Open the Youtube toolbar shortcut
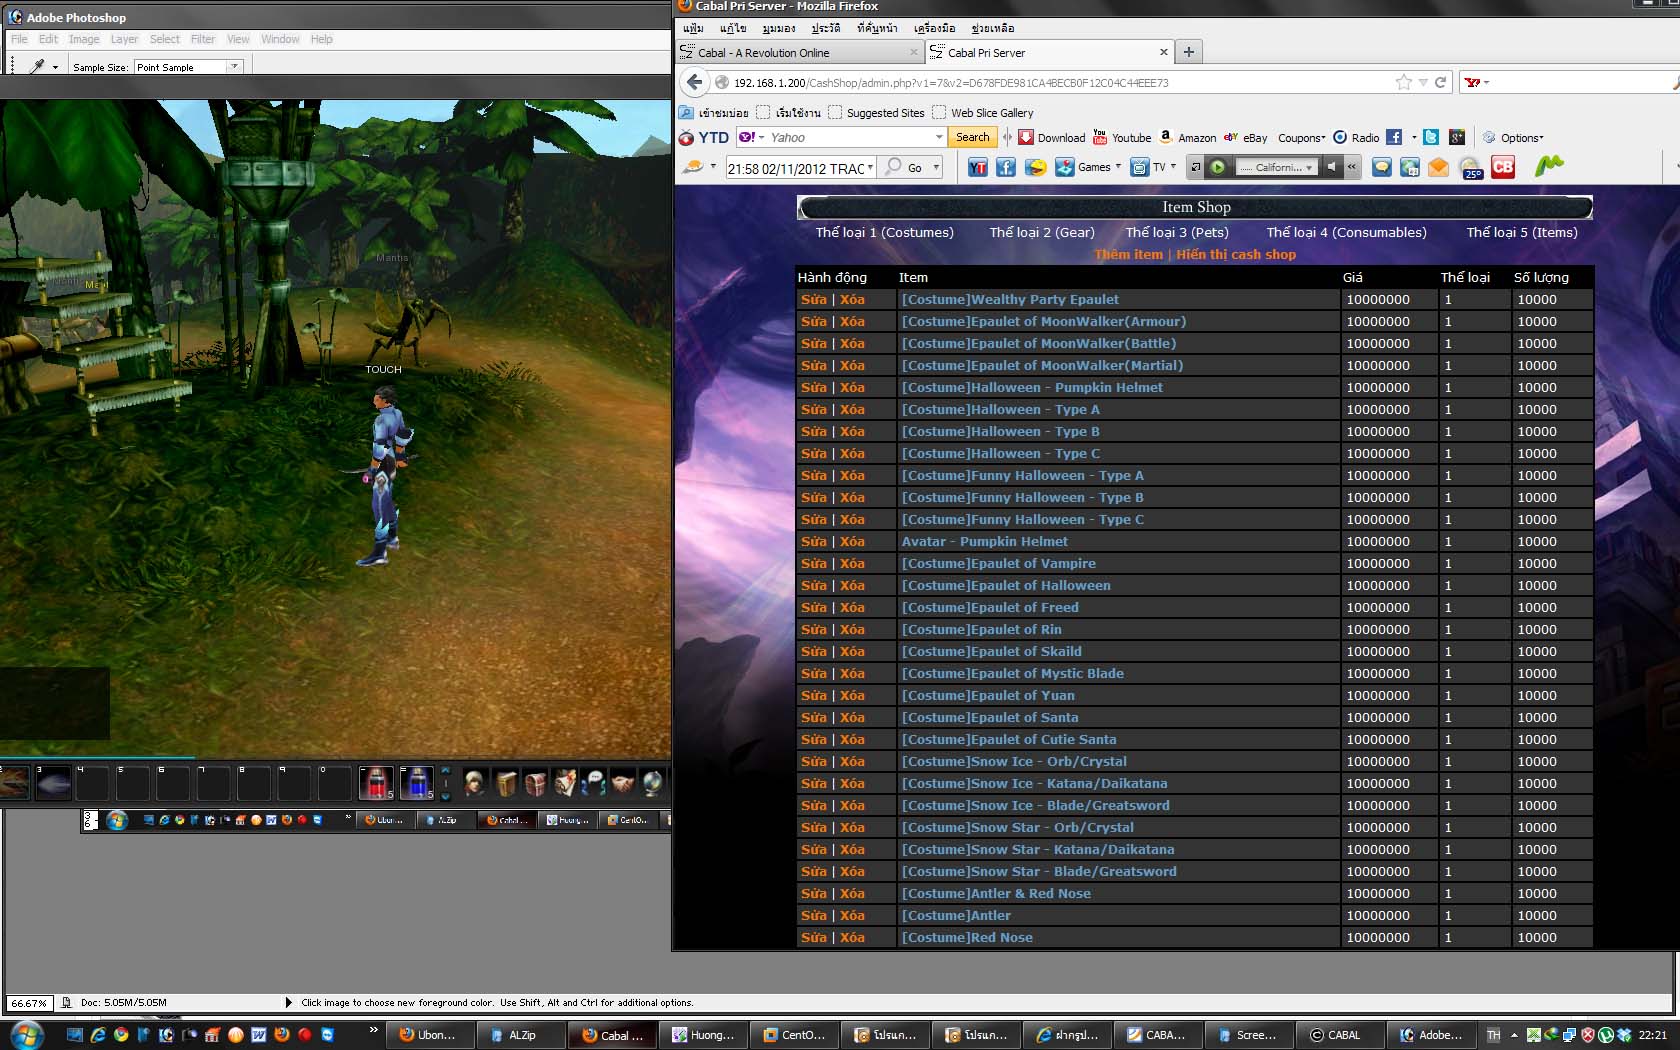This screenshot has width=1680, height=1050. [x=1121, y=138]
